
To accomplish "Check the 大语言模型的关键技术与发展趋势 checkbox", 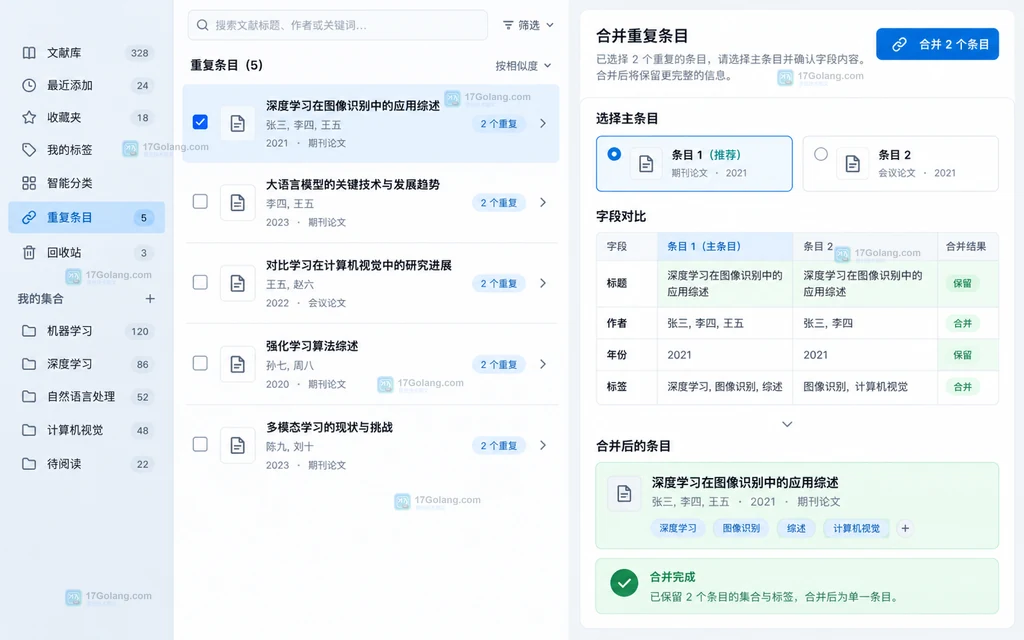I will point(200,201).
